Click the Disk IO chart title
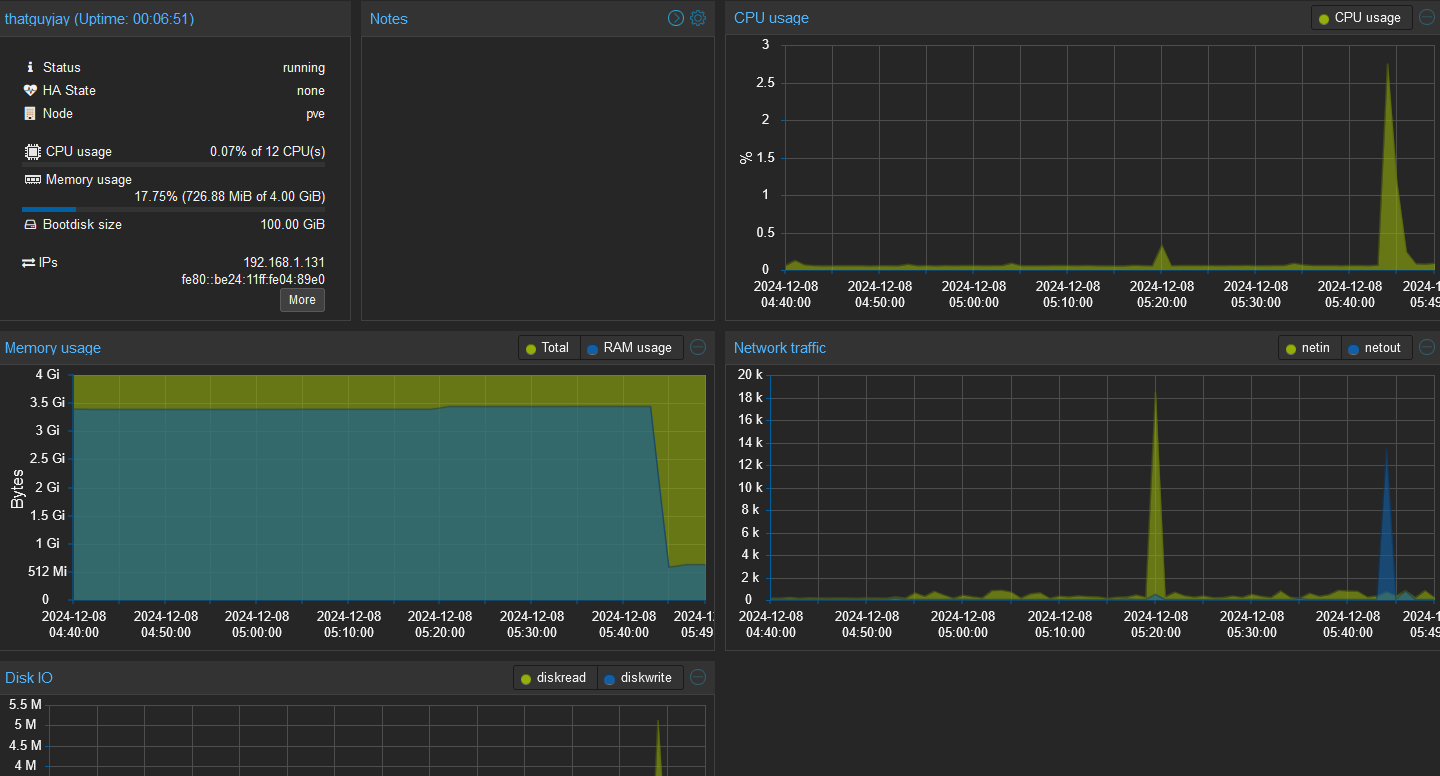This screenshot has height=776, width=1440. tap(29, 677)
